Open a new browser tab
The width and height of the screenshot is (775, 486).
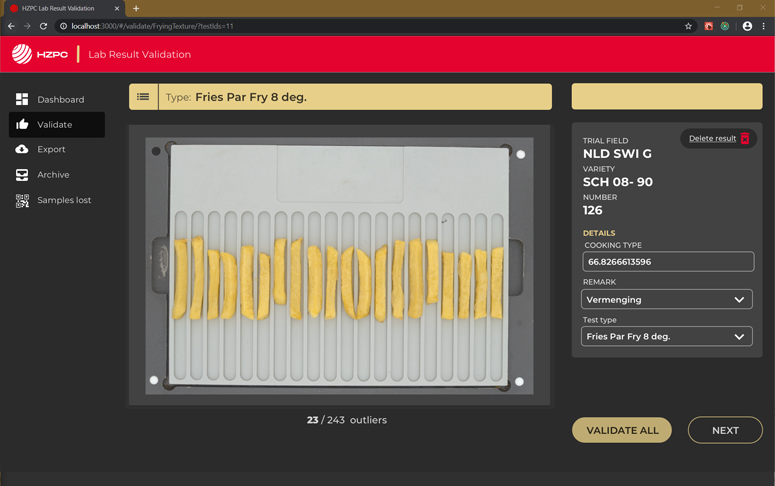(x=136, y=8)
